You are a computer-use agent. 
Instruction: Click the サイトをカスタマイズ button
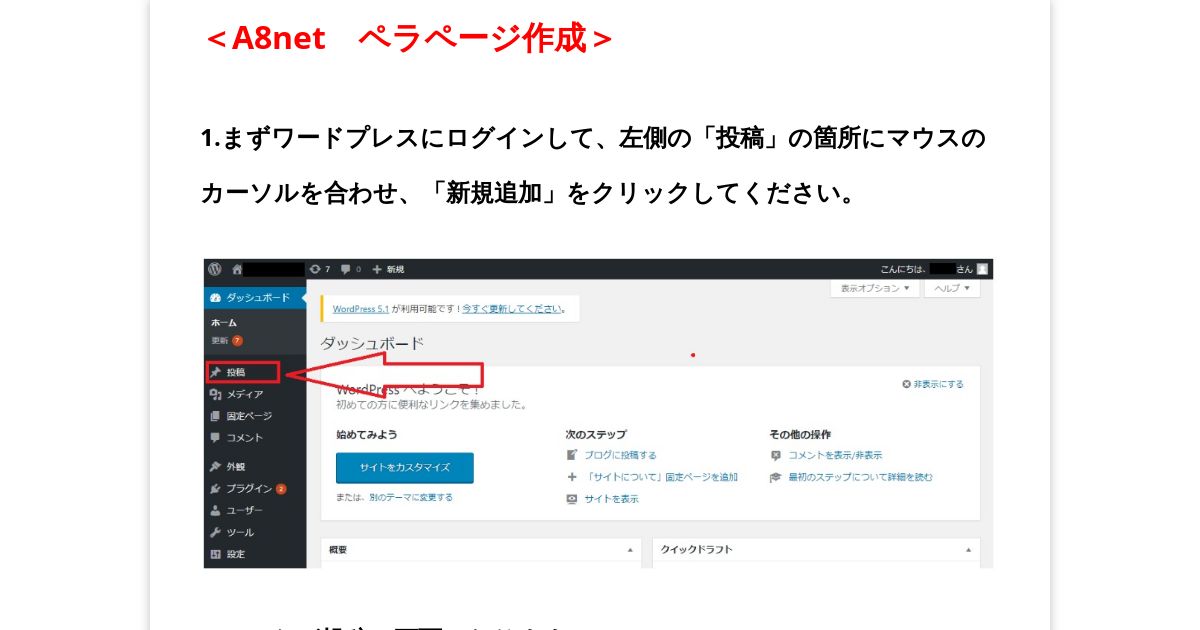pyautogui.click(x=404, y=467)
